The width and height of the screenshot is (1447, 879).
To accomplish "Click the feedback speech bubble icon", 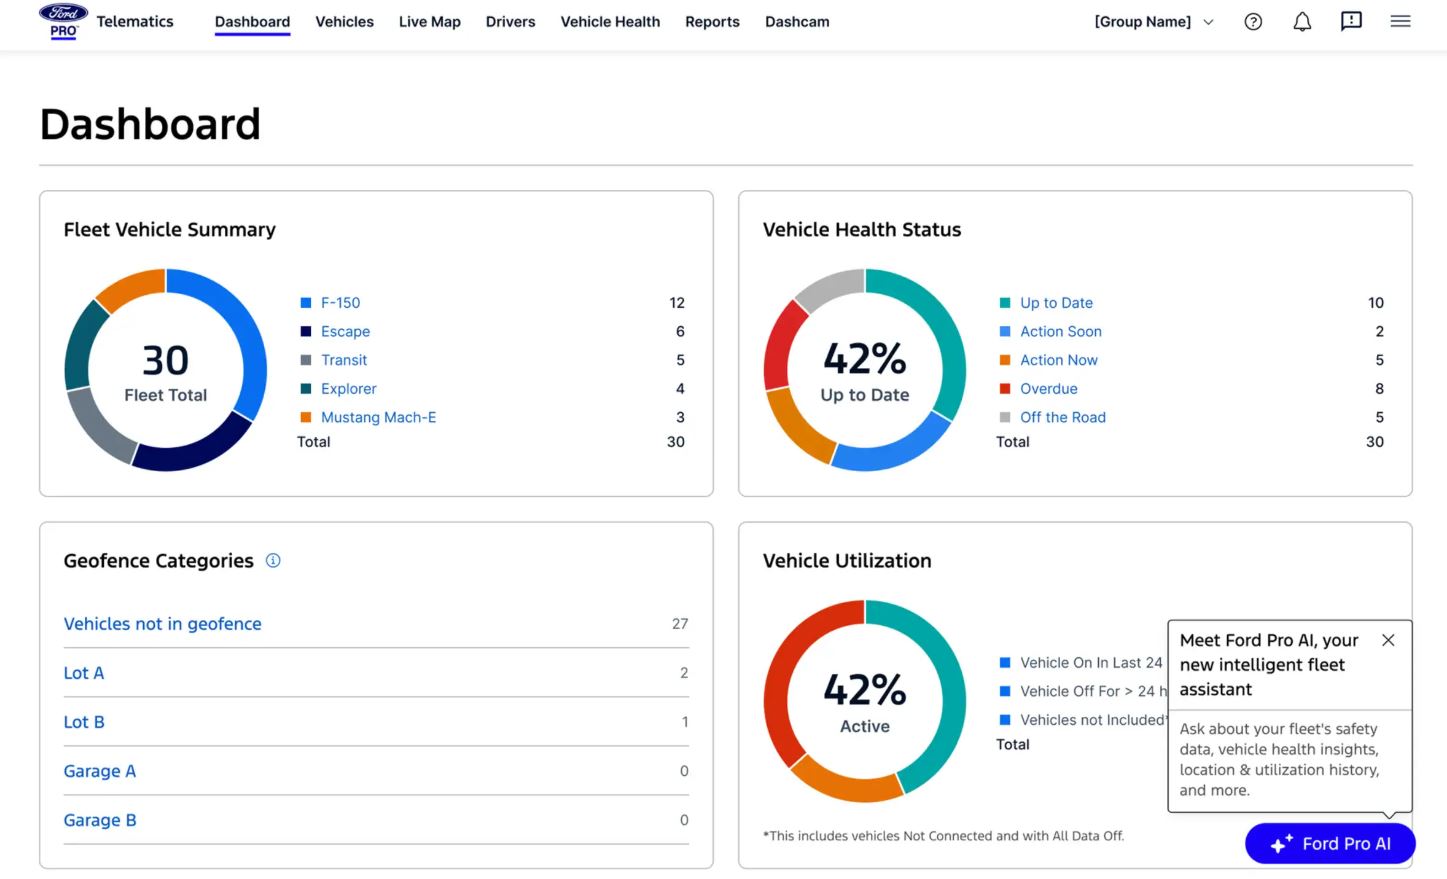I will [x=1351, y=21].
